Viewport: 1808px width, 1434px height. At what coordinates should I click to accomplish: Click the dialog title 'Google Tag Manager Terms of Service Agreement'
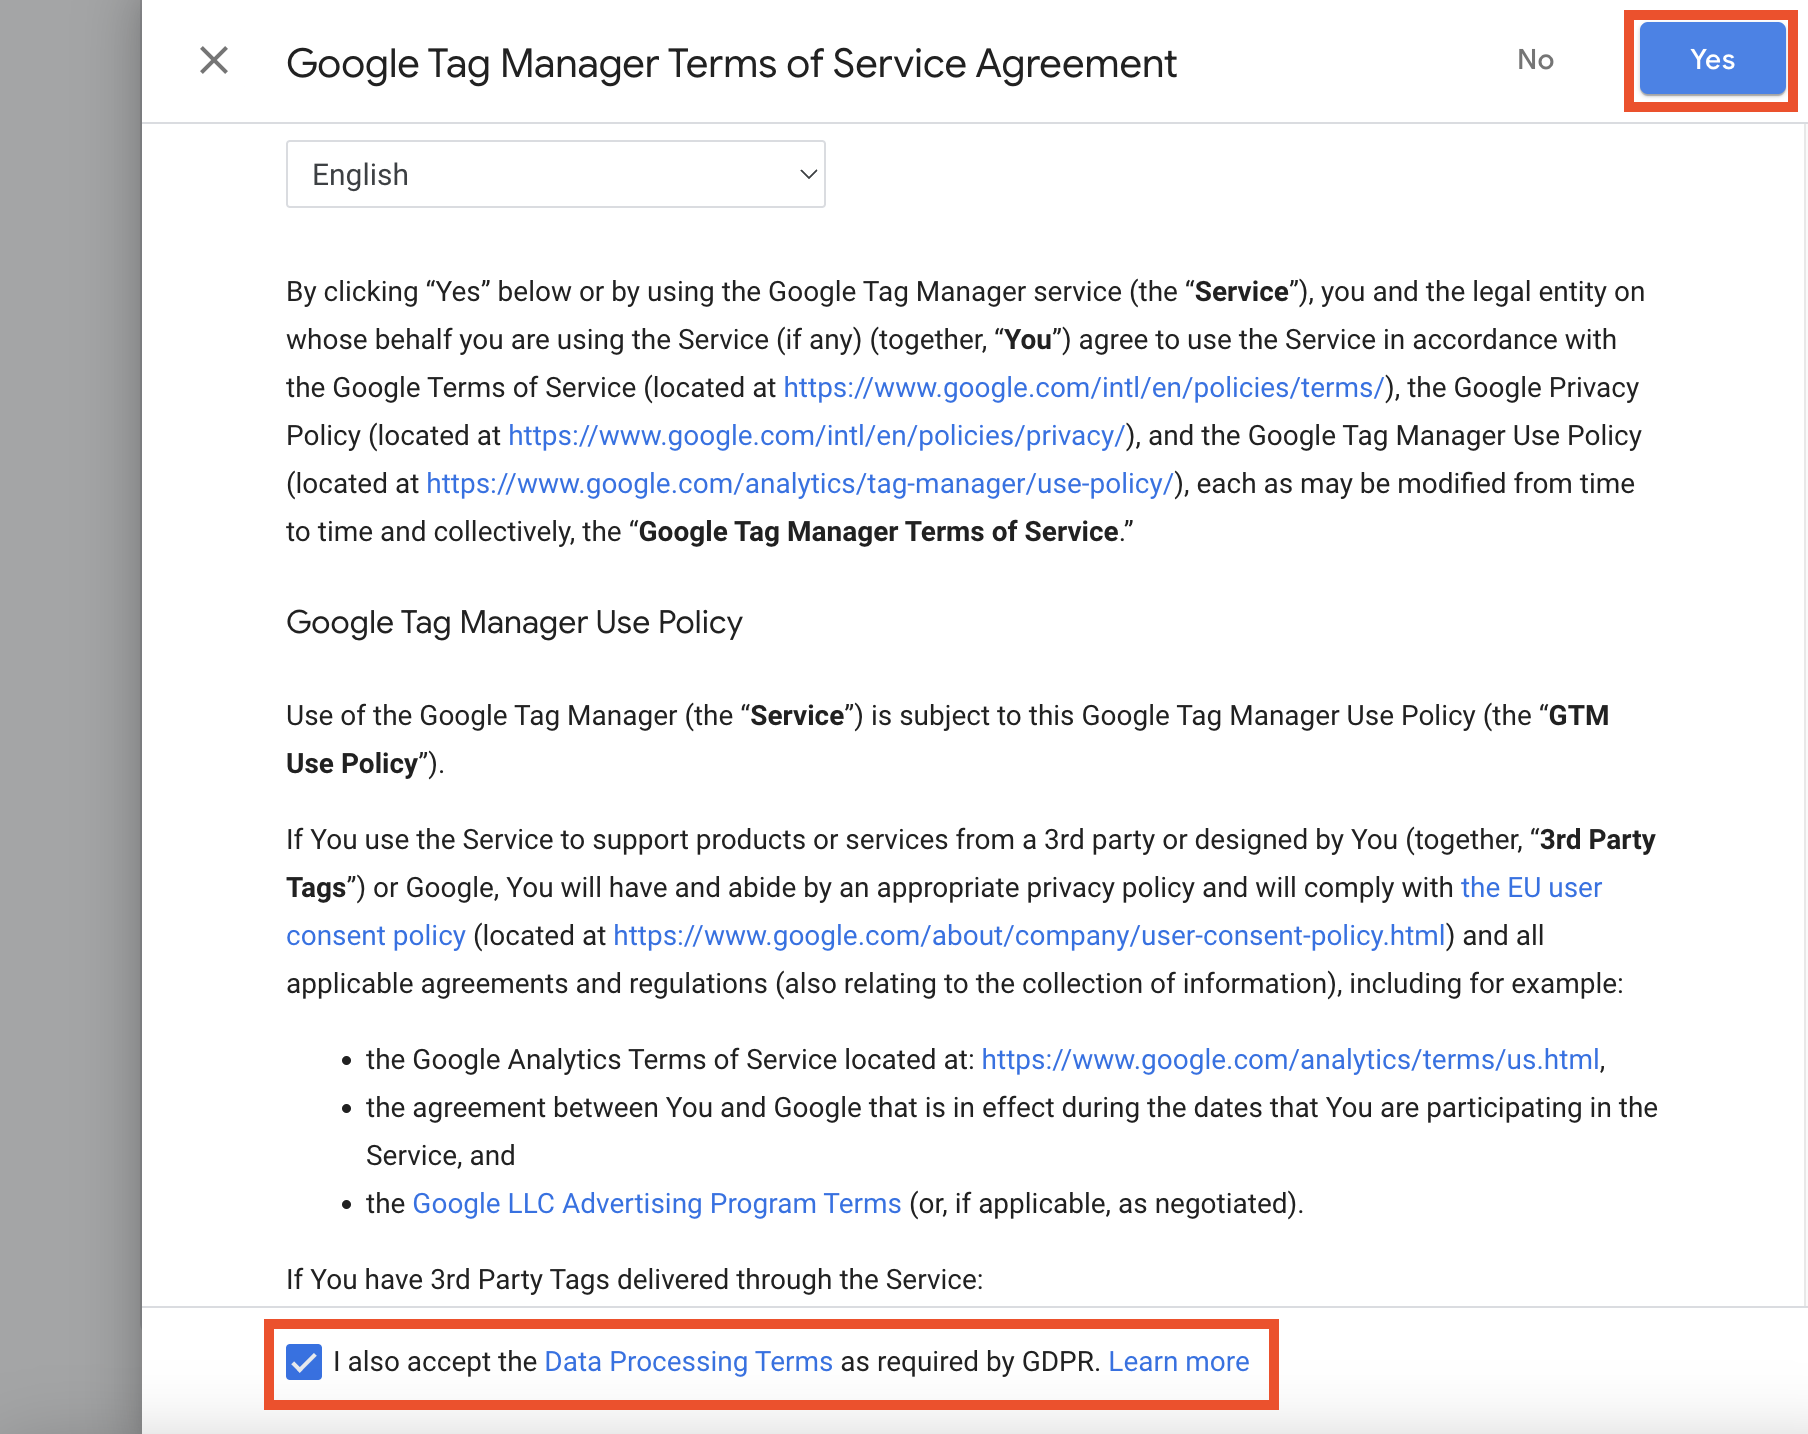(x=731, y=64)
